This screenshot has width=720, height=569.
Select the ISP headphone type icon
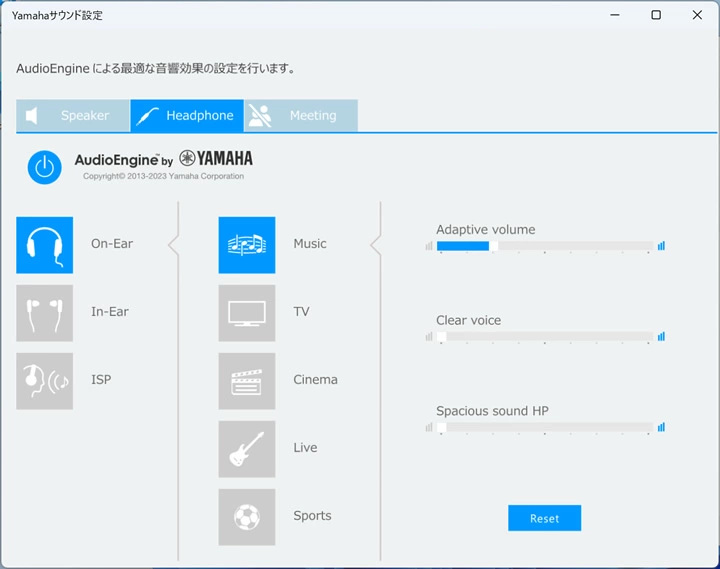(45, 381)
